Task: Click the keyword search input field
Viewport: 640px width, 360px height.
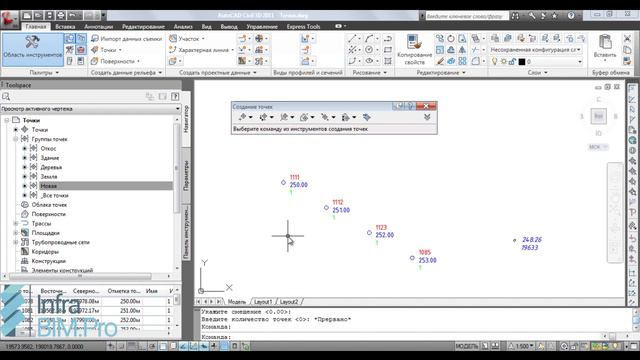Action: 467,16
